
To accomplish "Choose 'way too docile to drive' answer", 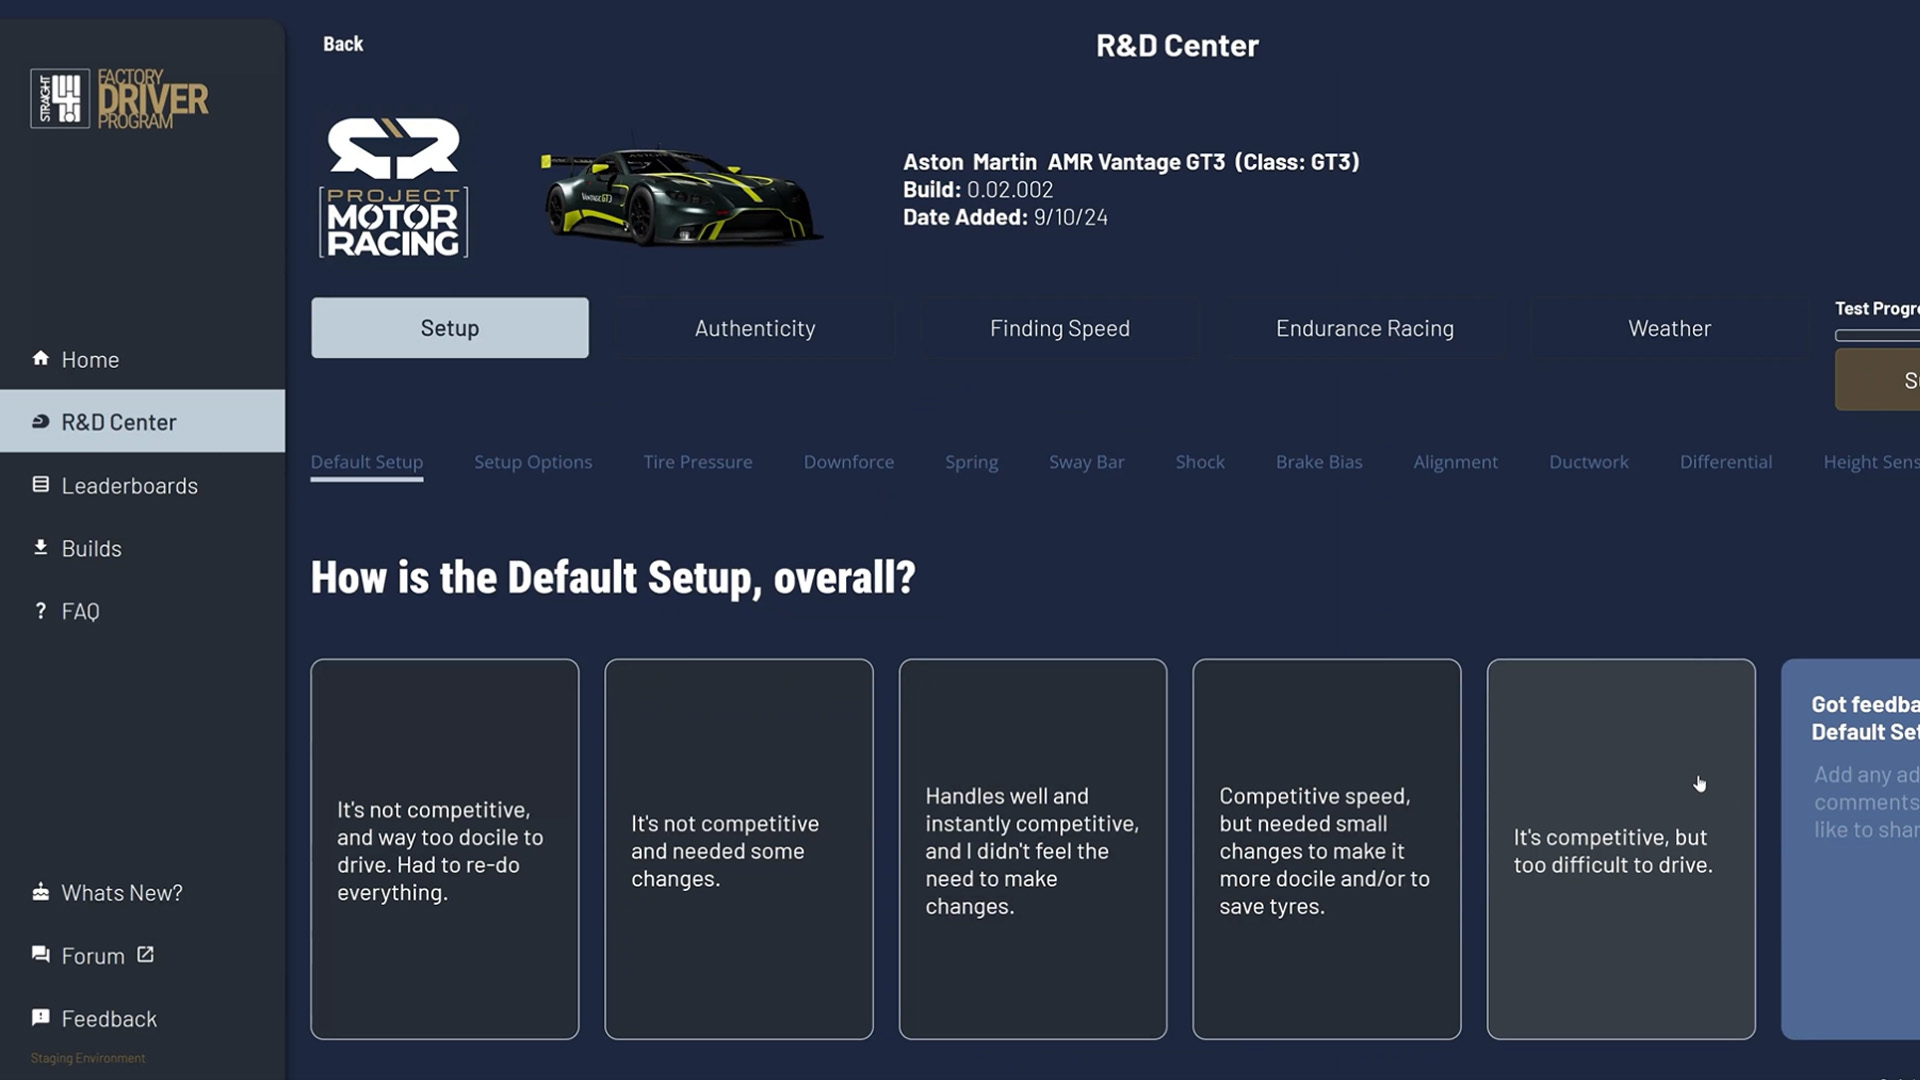I will point(445,849).
